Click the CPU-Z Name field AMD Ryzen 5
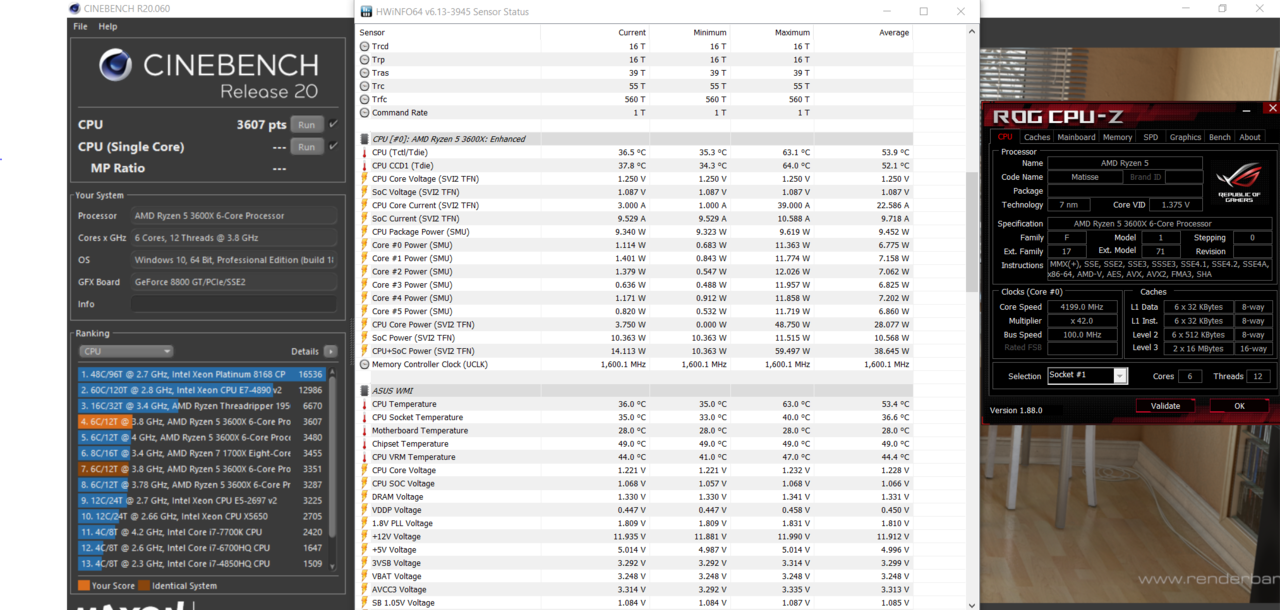This screenshot has width=1280, height=610. pyautogui.click(x=1124, y=163)
